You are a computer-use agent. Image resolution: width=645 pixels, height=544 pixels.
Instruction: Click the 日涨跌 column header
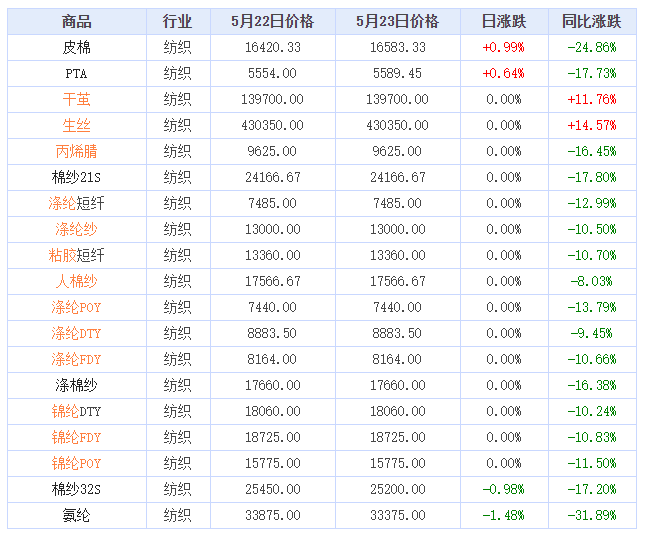pyautogui.click(x=503, y=21)
